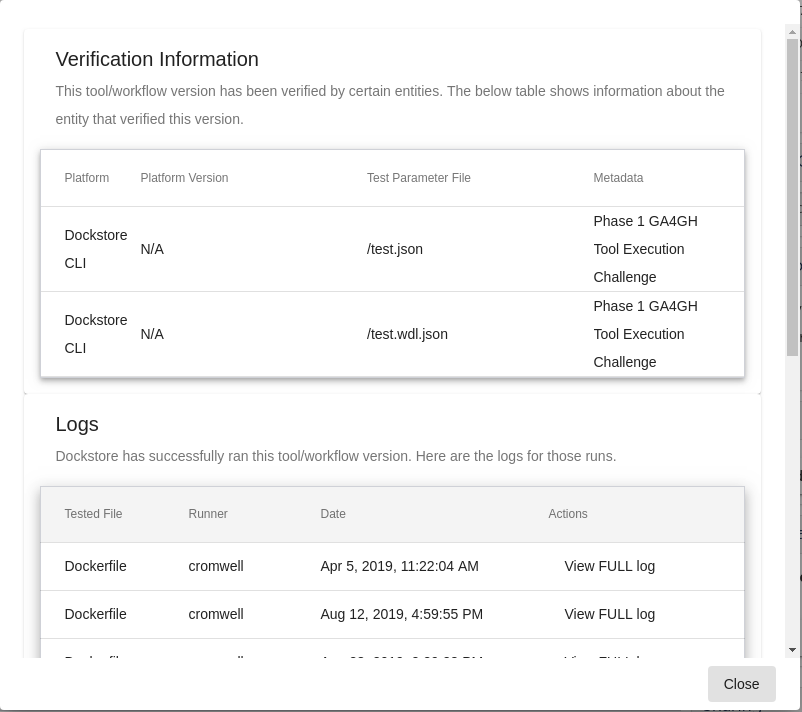Click the Verification Information heading

pos(156,59)
